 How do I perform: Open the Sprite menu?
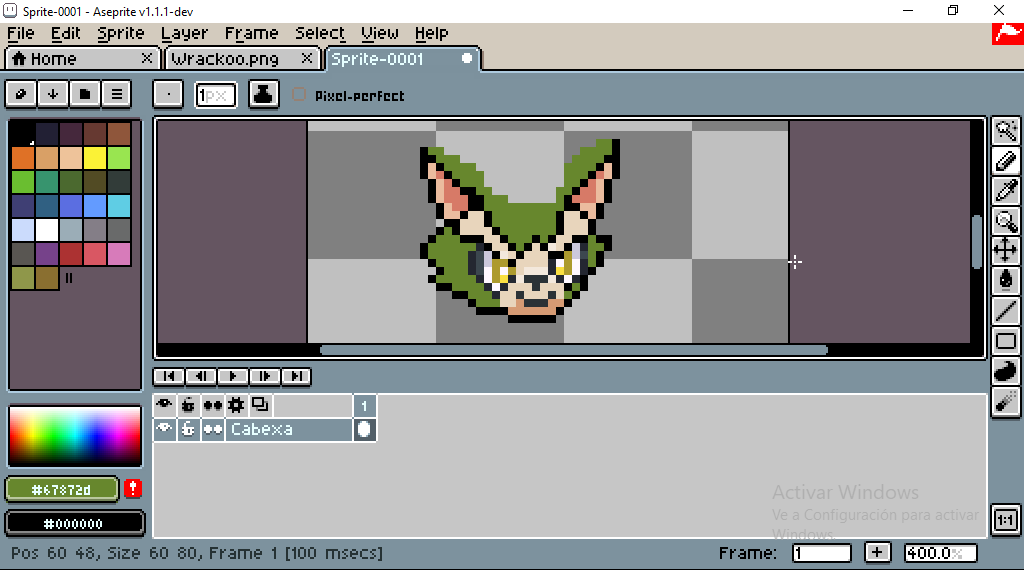tap(120, 33)
